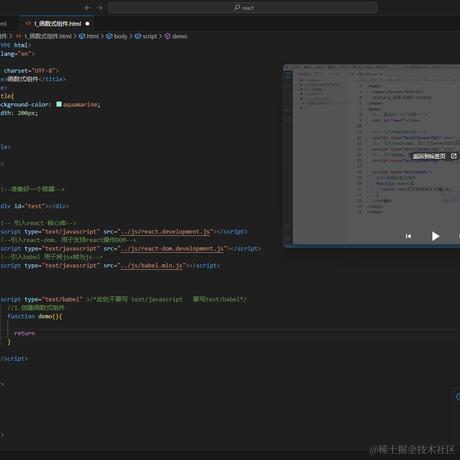460x460 pixels.
Task: Follow the ../js/babel.min.js link
Action: pyautogui.click(x=152, y=266)
